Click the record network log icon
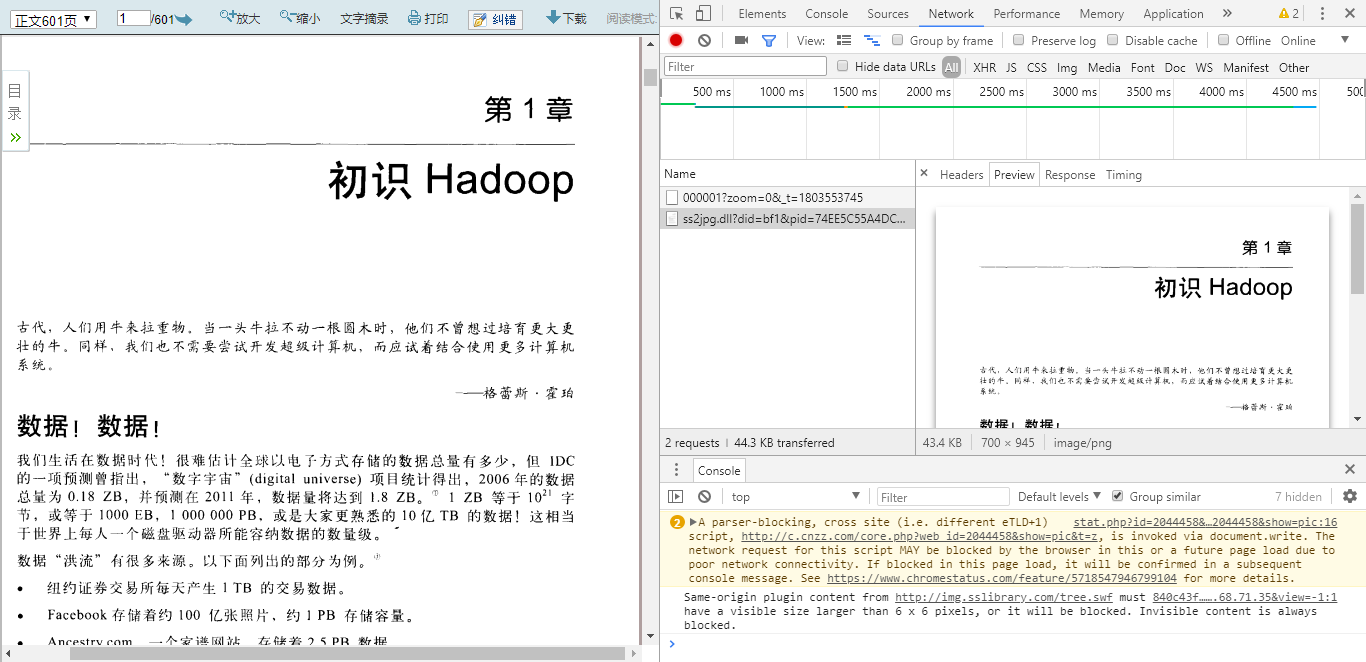Viewport: 1366px width, 662px height. pos(676,40)
